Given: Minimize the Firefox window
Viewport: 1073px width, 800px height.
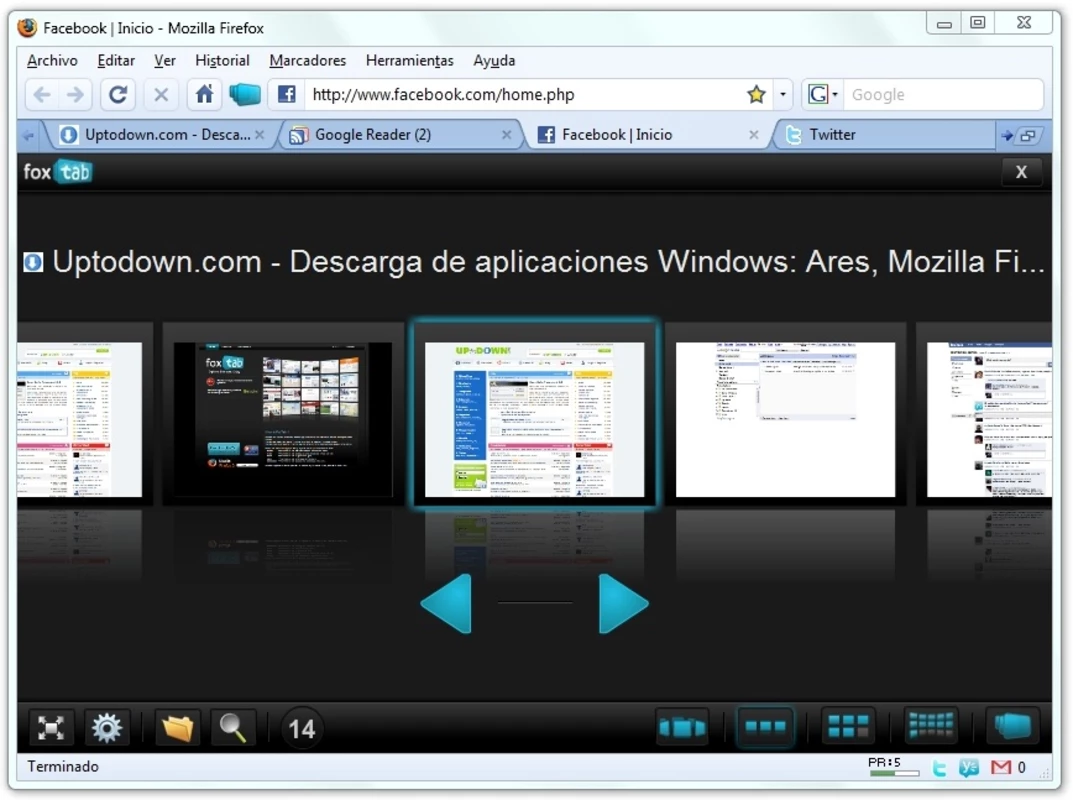Looking at the screenshot, I should (x=944, y=24).
